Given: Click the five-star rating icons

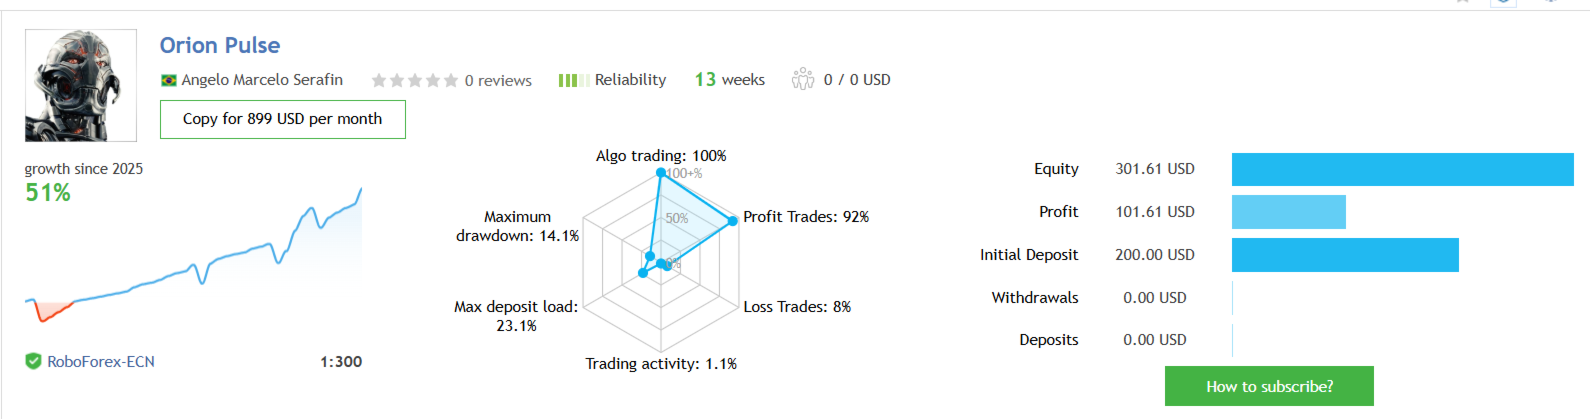Looking at the screenshot, I should point(415,80).
